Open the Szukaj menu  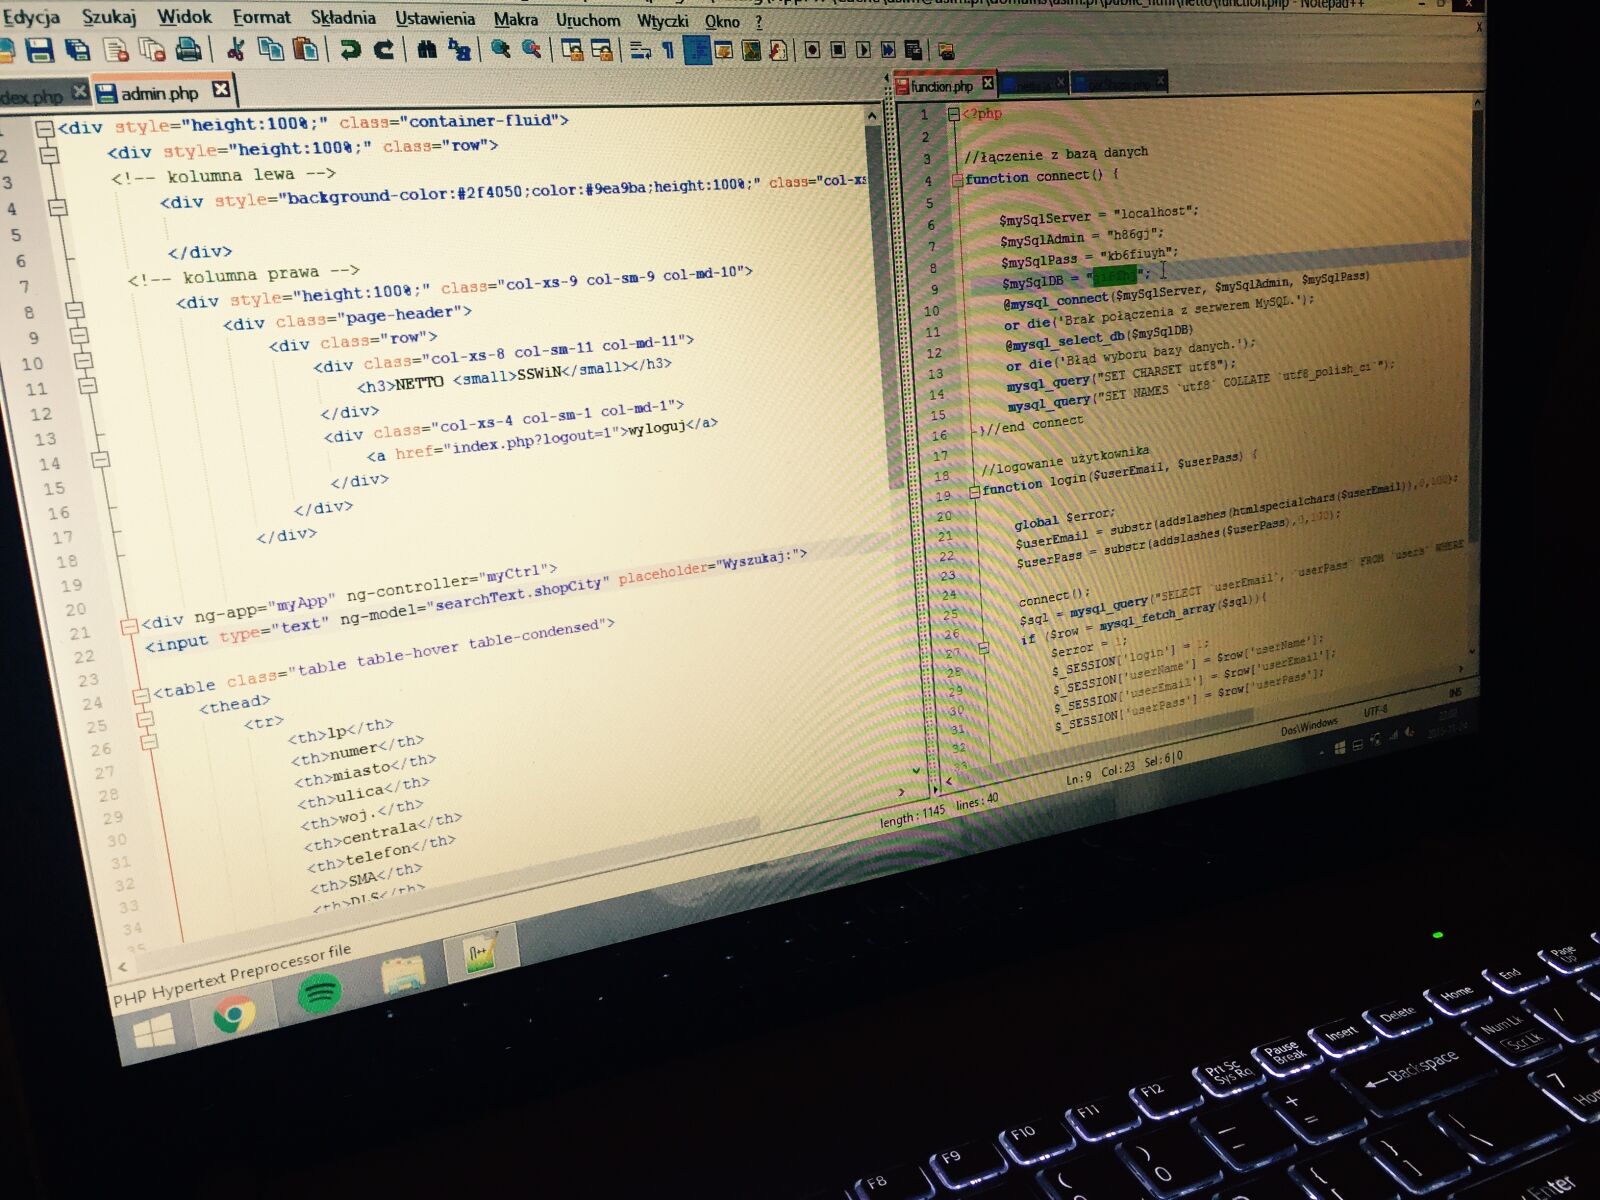109,16
